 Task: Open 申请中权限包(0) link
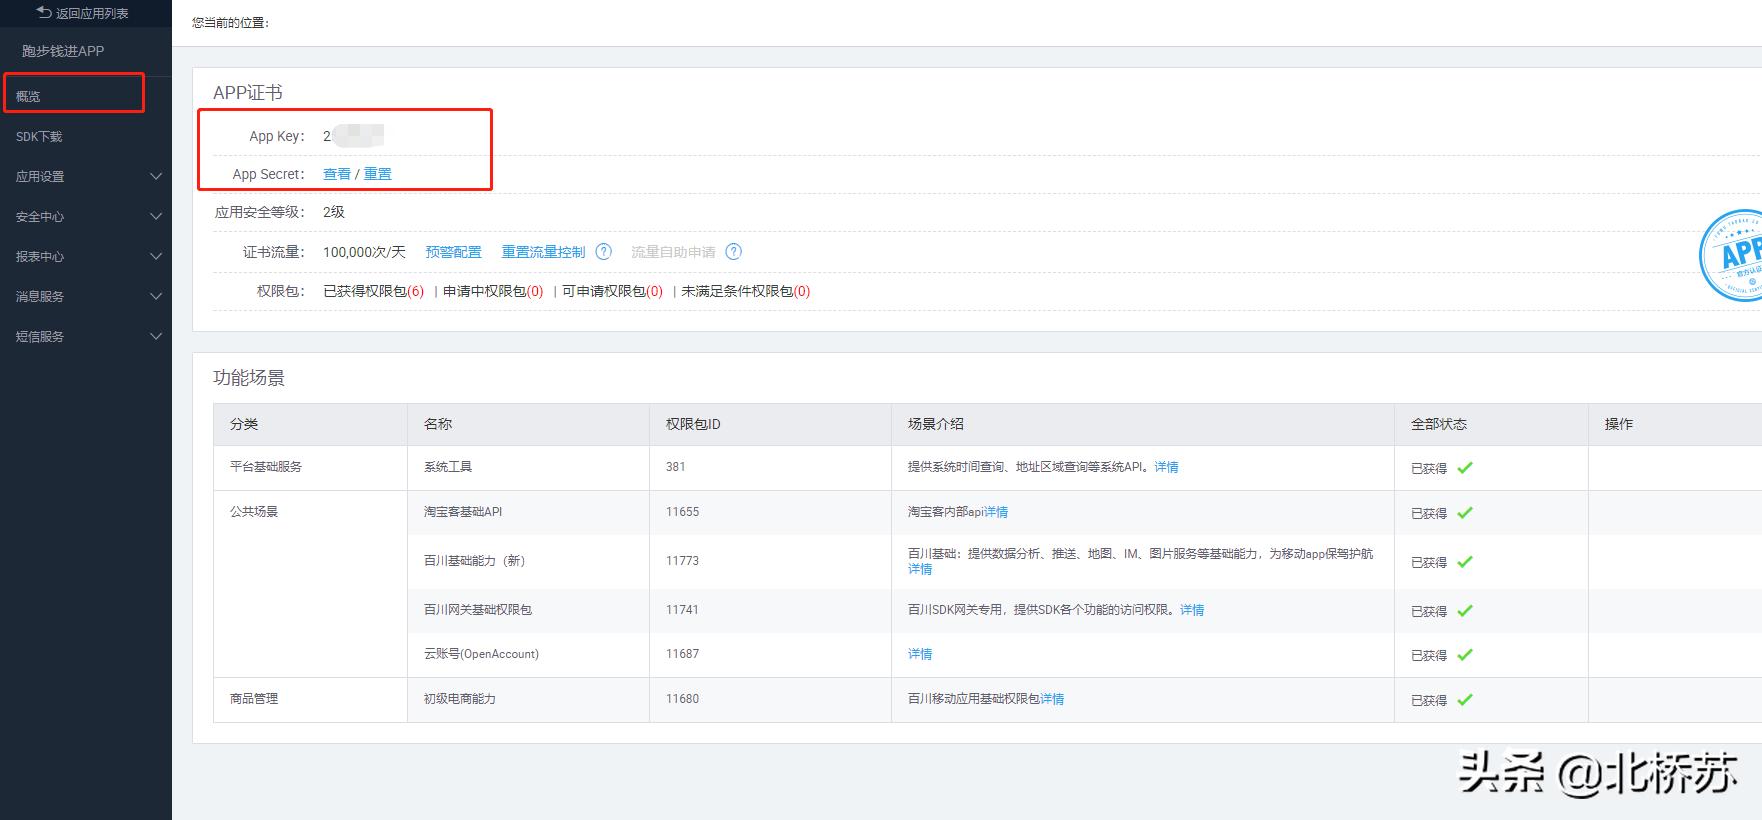coord(493,291)
